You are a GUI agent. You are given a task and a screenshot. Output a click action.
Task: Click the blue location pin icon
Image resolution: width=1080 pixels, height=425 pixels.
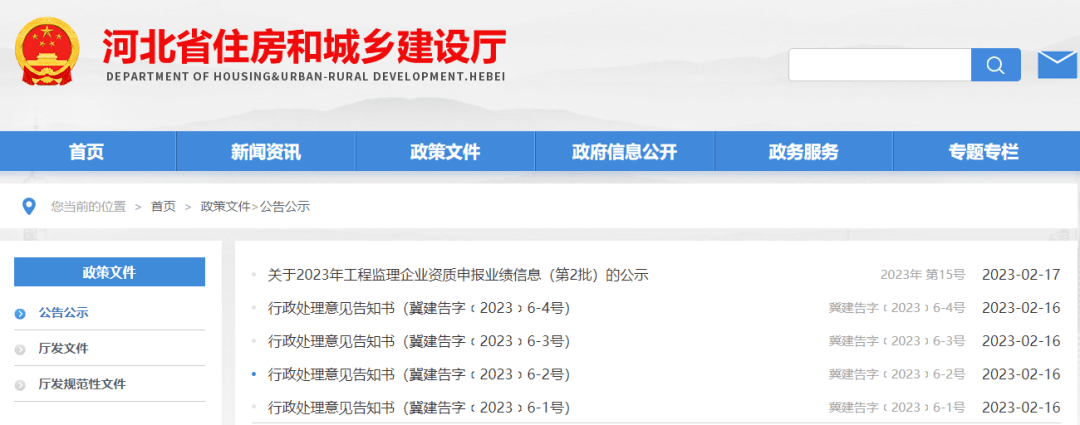click(x=29, y=206)
